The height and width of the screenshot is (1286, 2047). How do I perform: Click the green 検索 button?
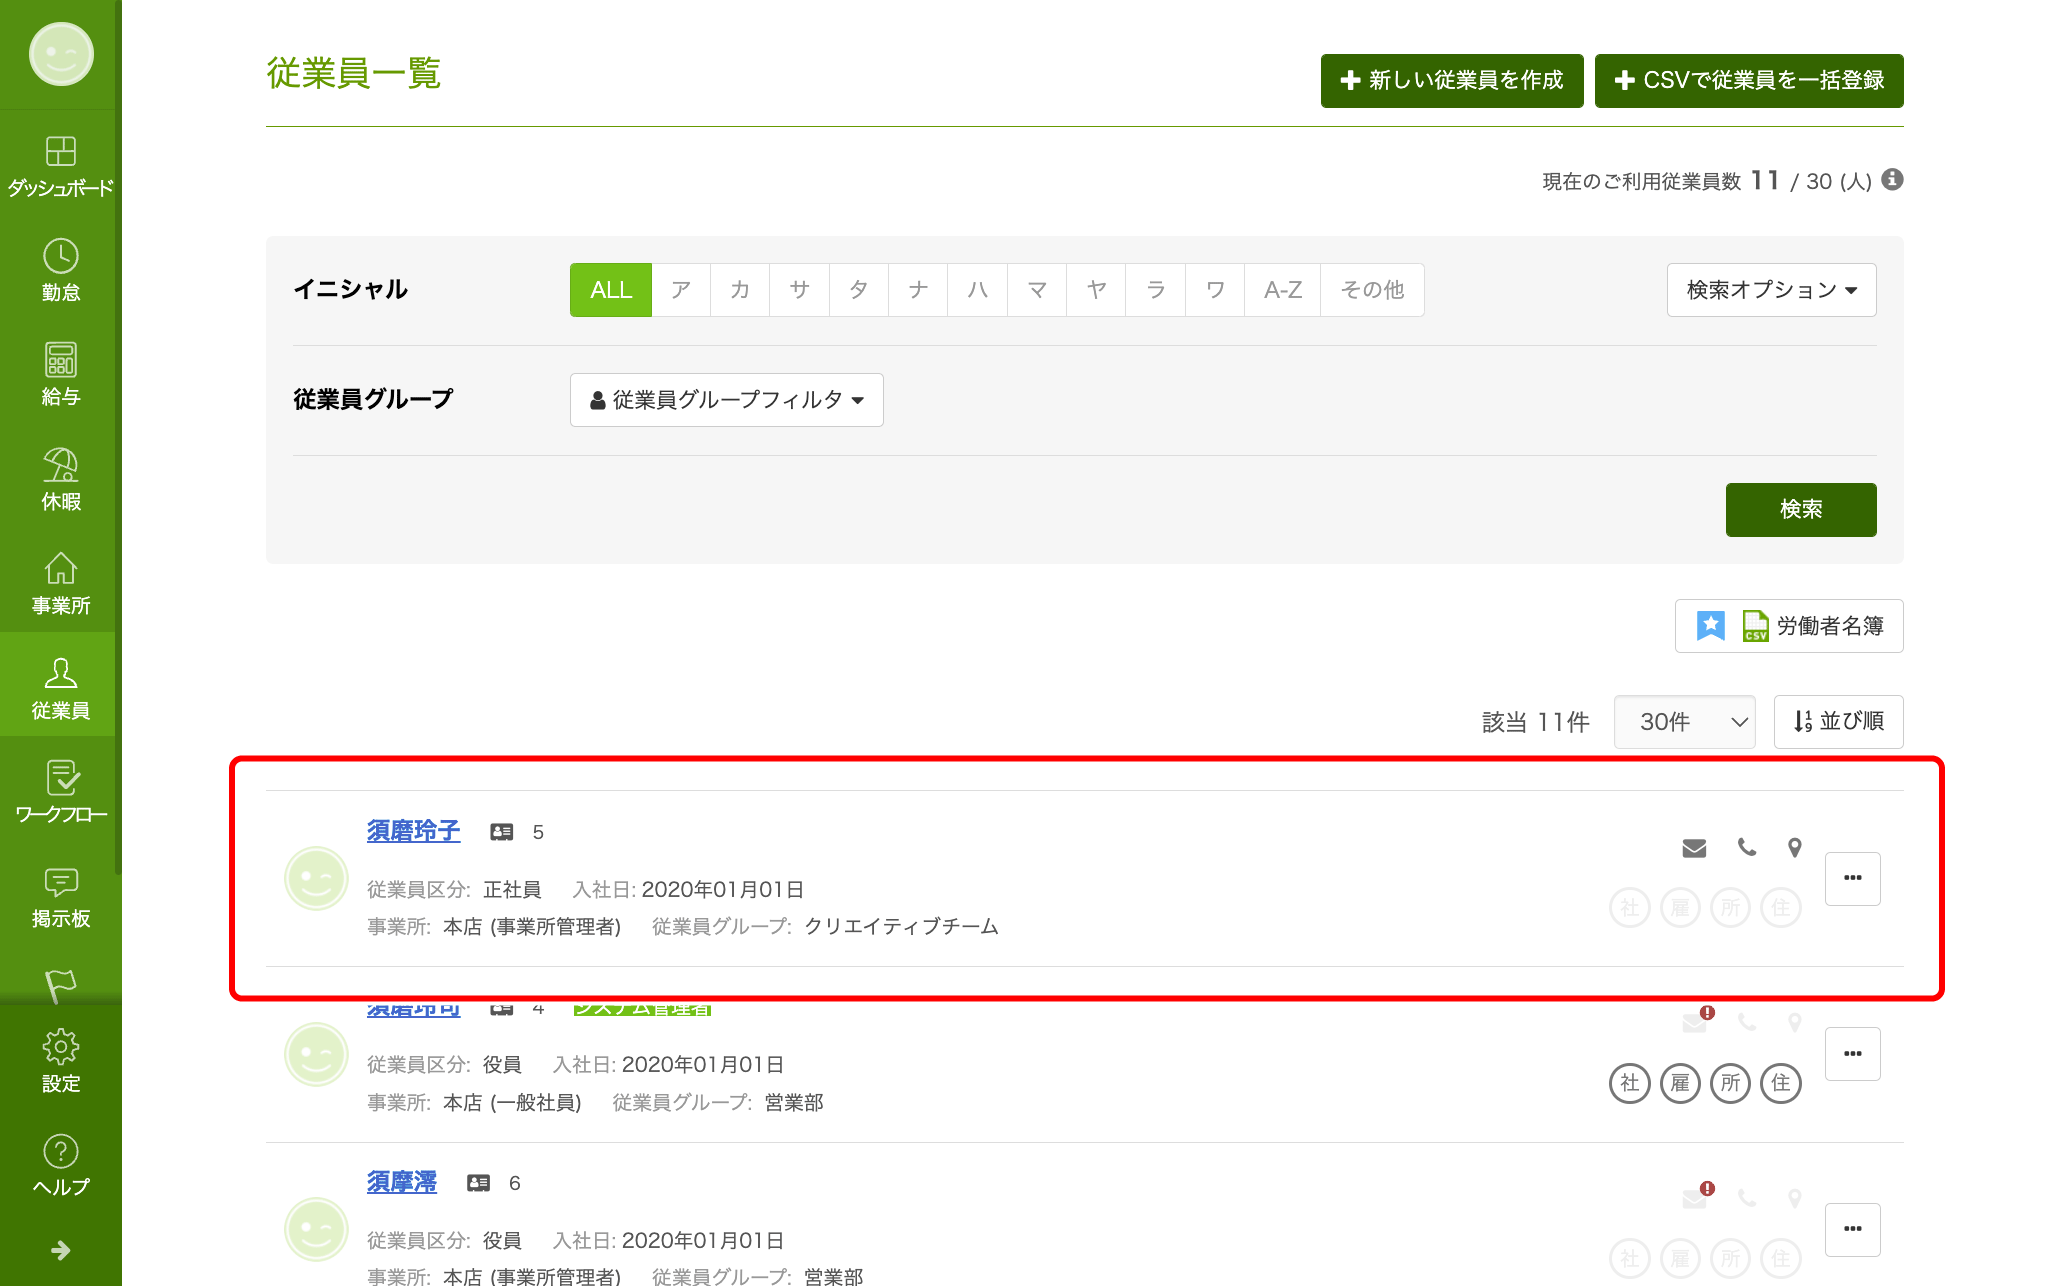[1801, 510]
